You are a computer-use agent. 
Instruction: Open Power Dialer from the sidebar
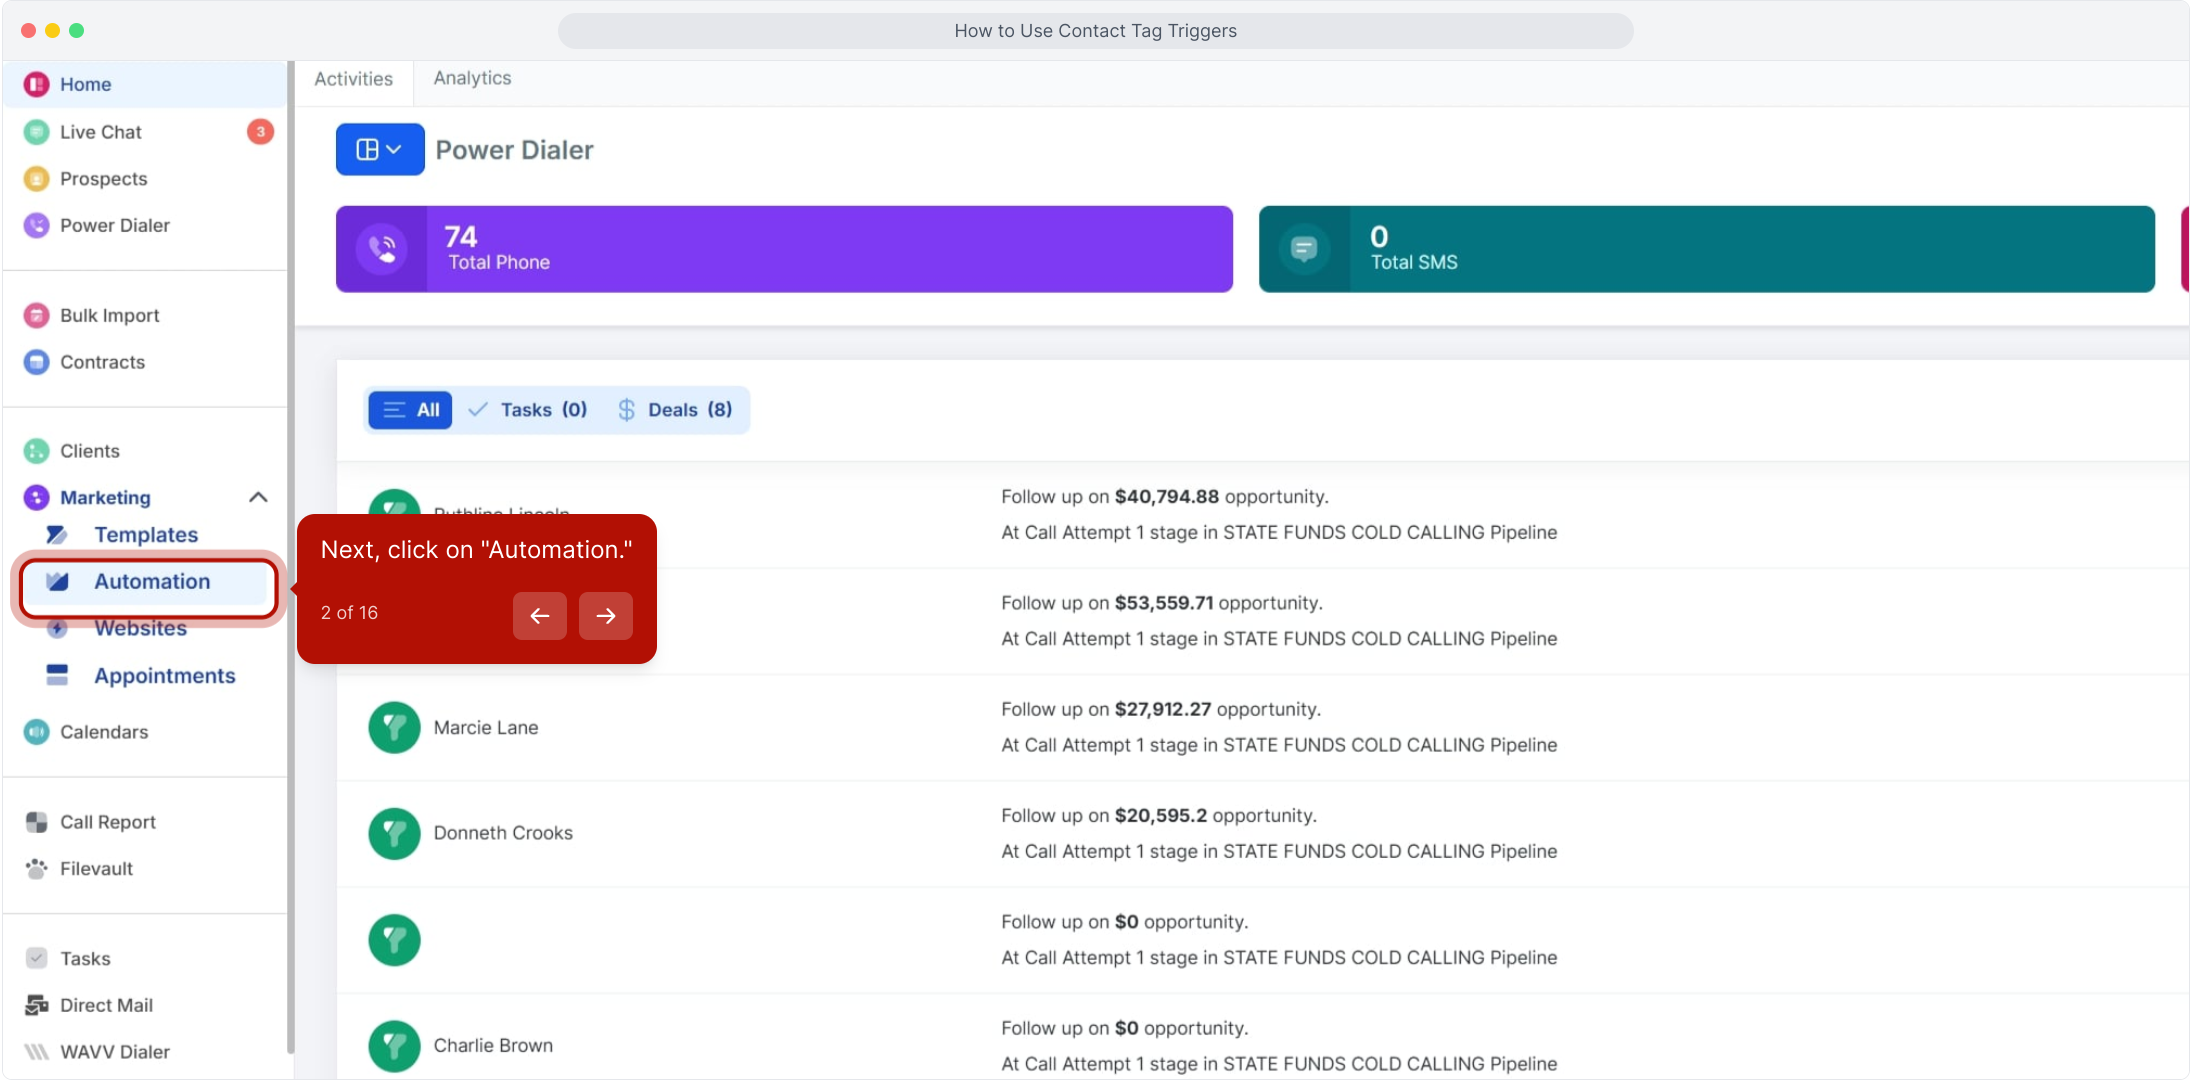(114, 225)
